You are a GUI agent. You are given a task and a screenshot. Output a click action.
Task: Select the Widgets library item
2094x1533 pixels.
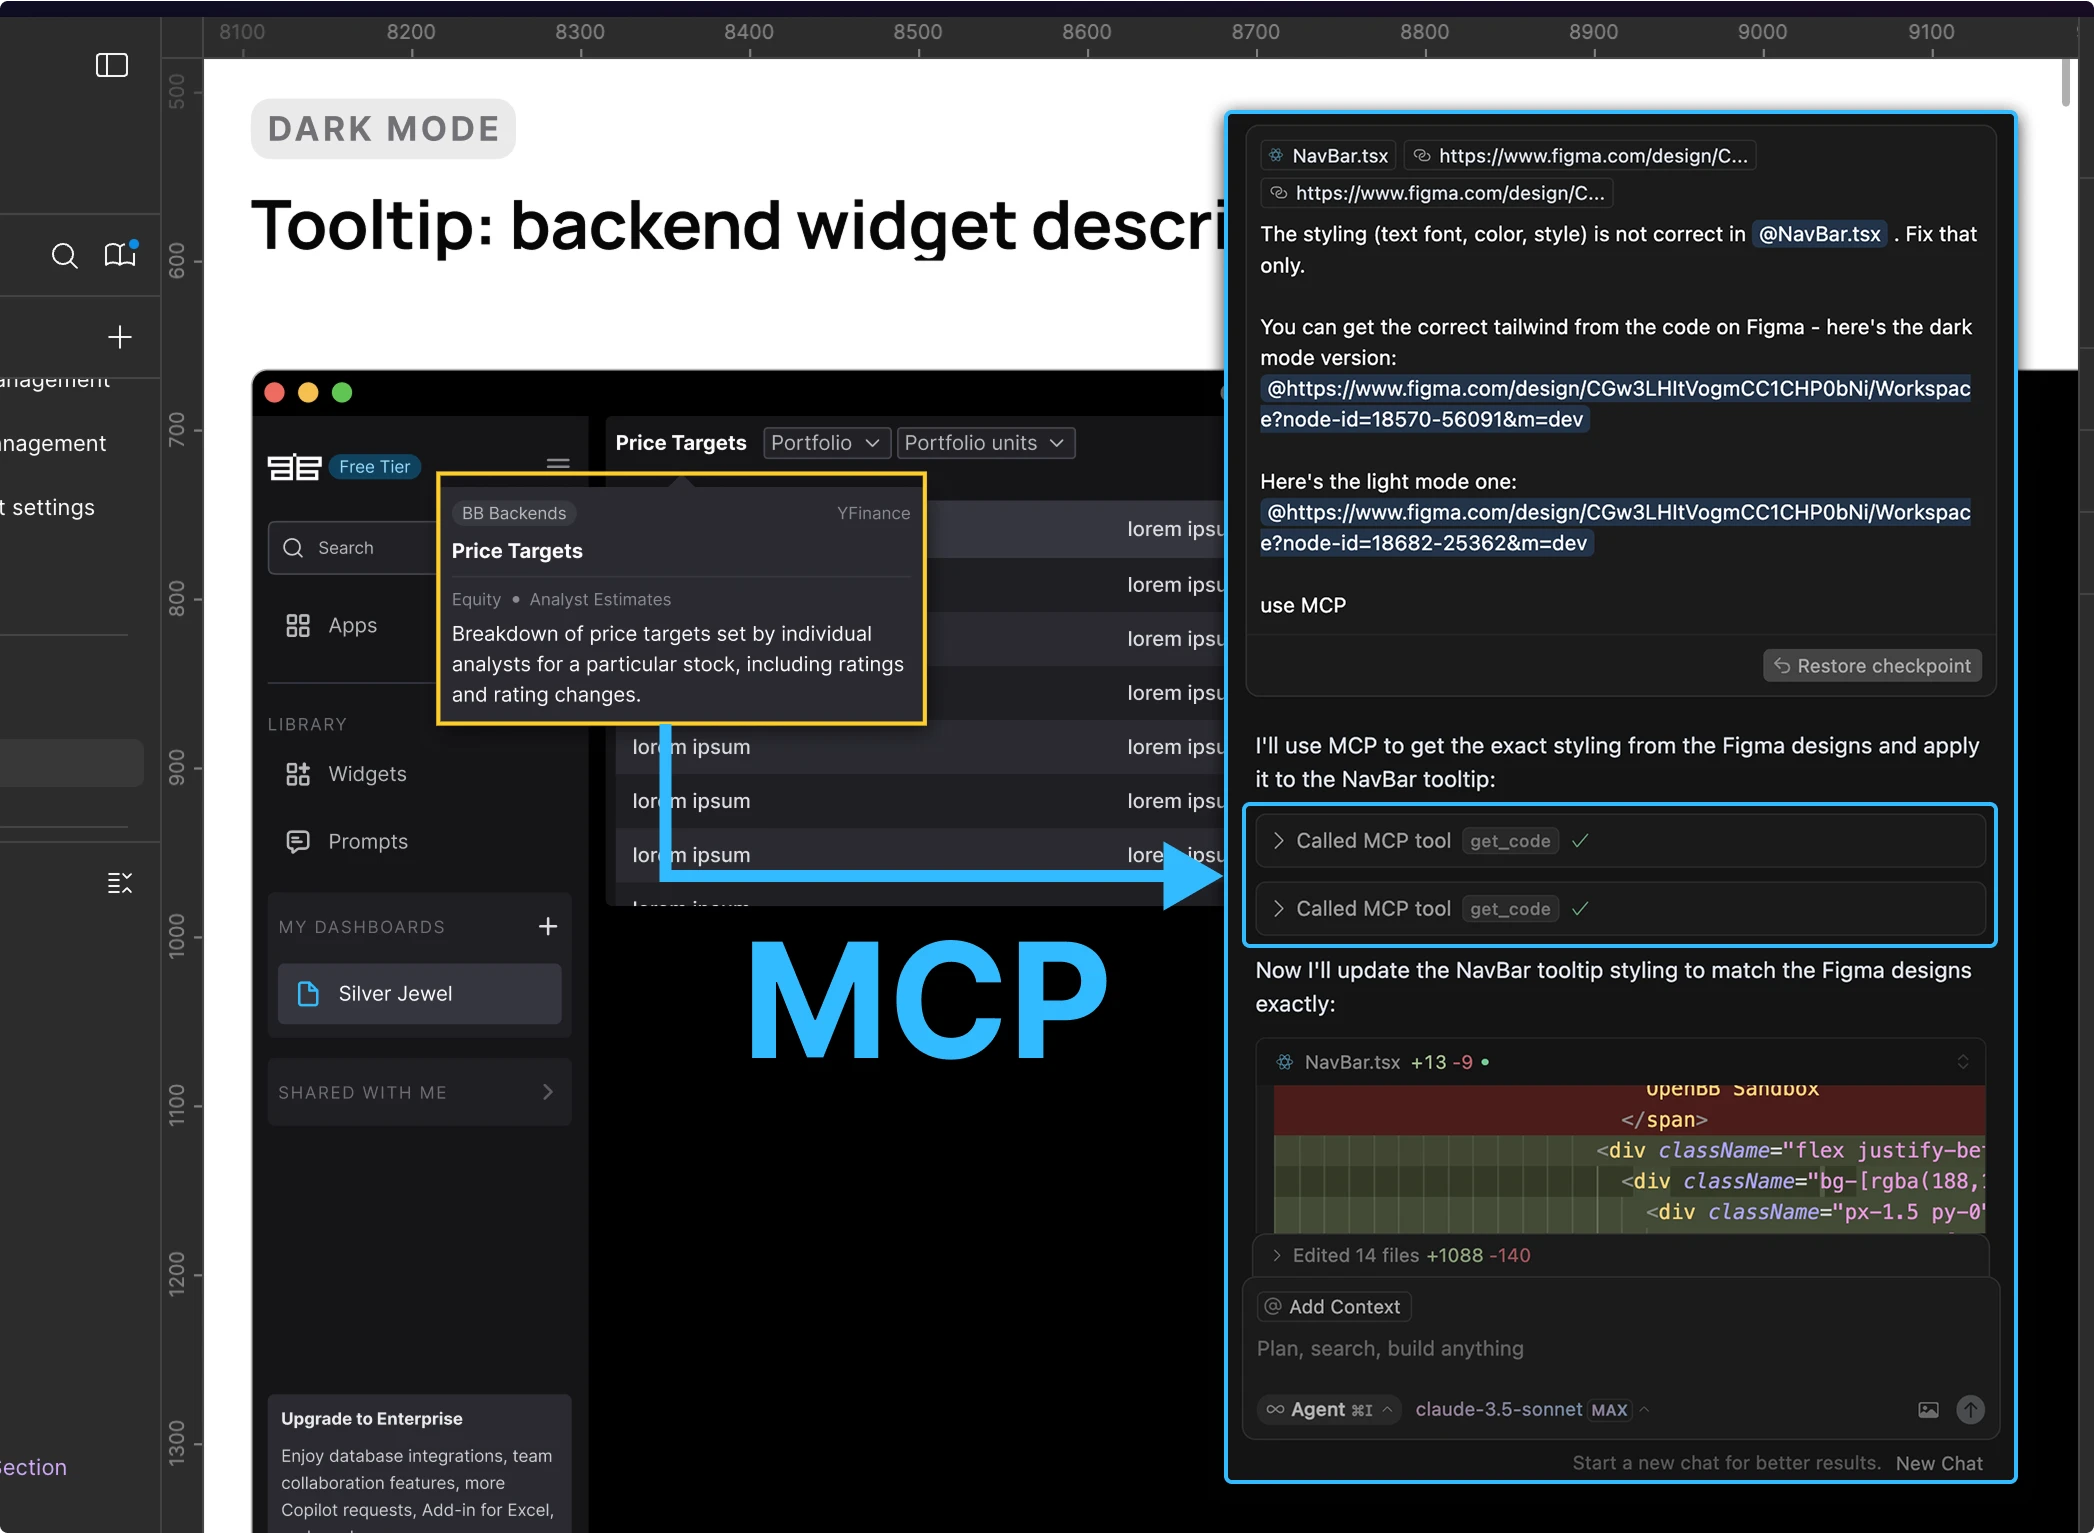pyautogui.click(x=367, y=774)
